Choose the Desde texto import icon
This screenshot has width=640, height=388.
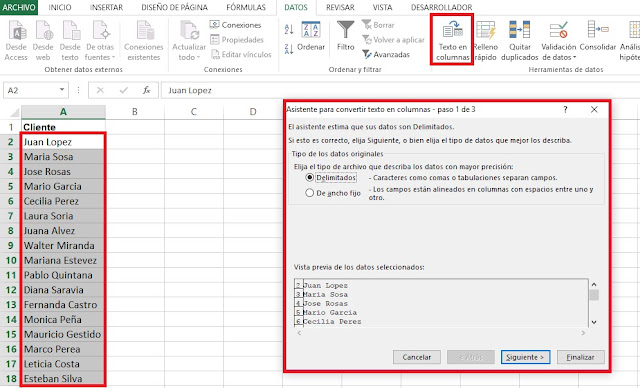point(70,41)
